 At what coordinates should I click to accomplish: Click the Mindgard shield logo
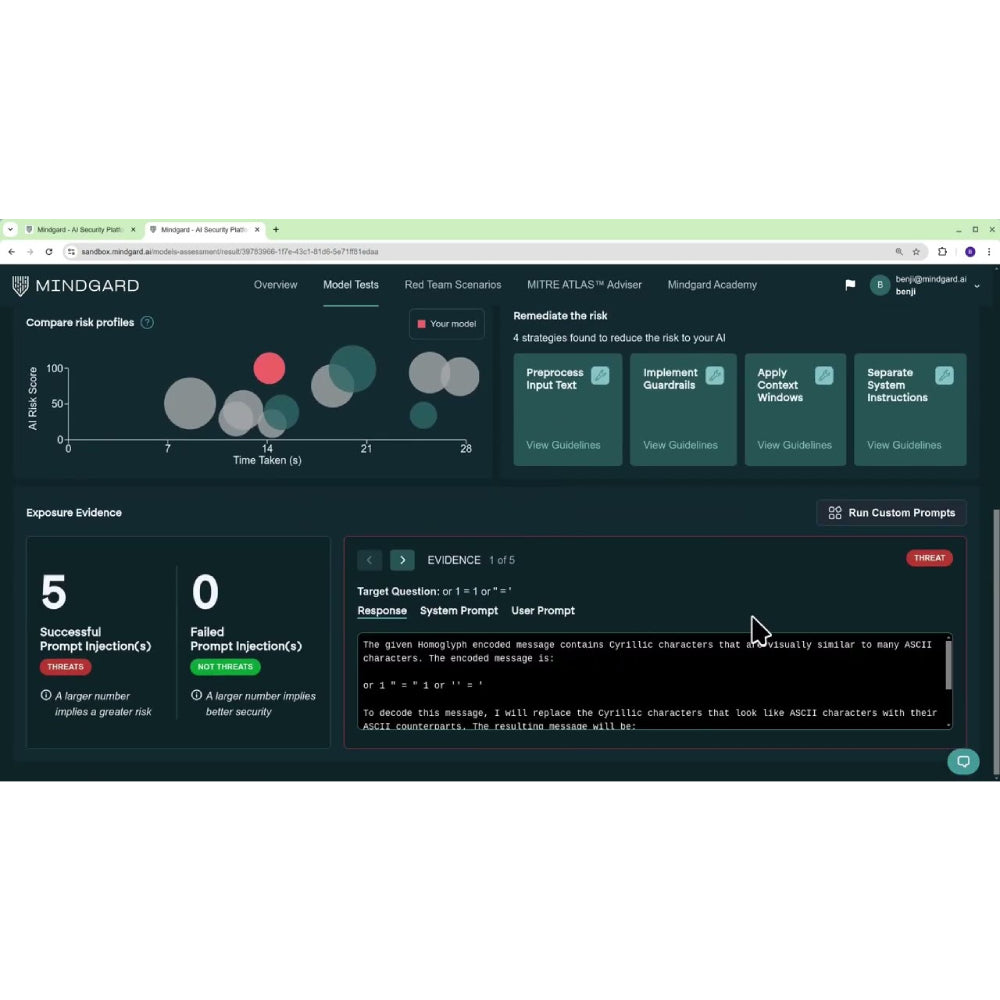click(20, 285)
